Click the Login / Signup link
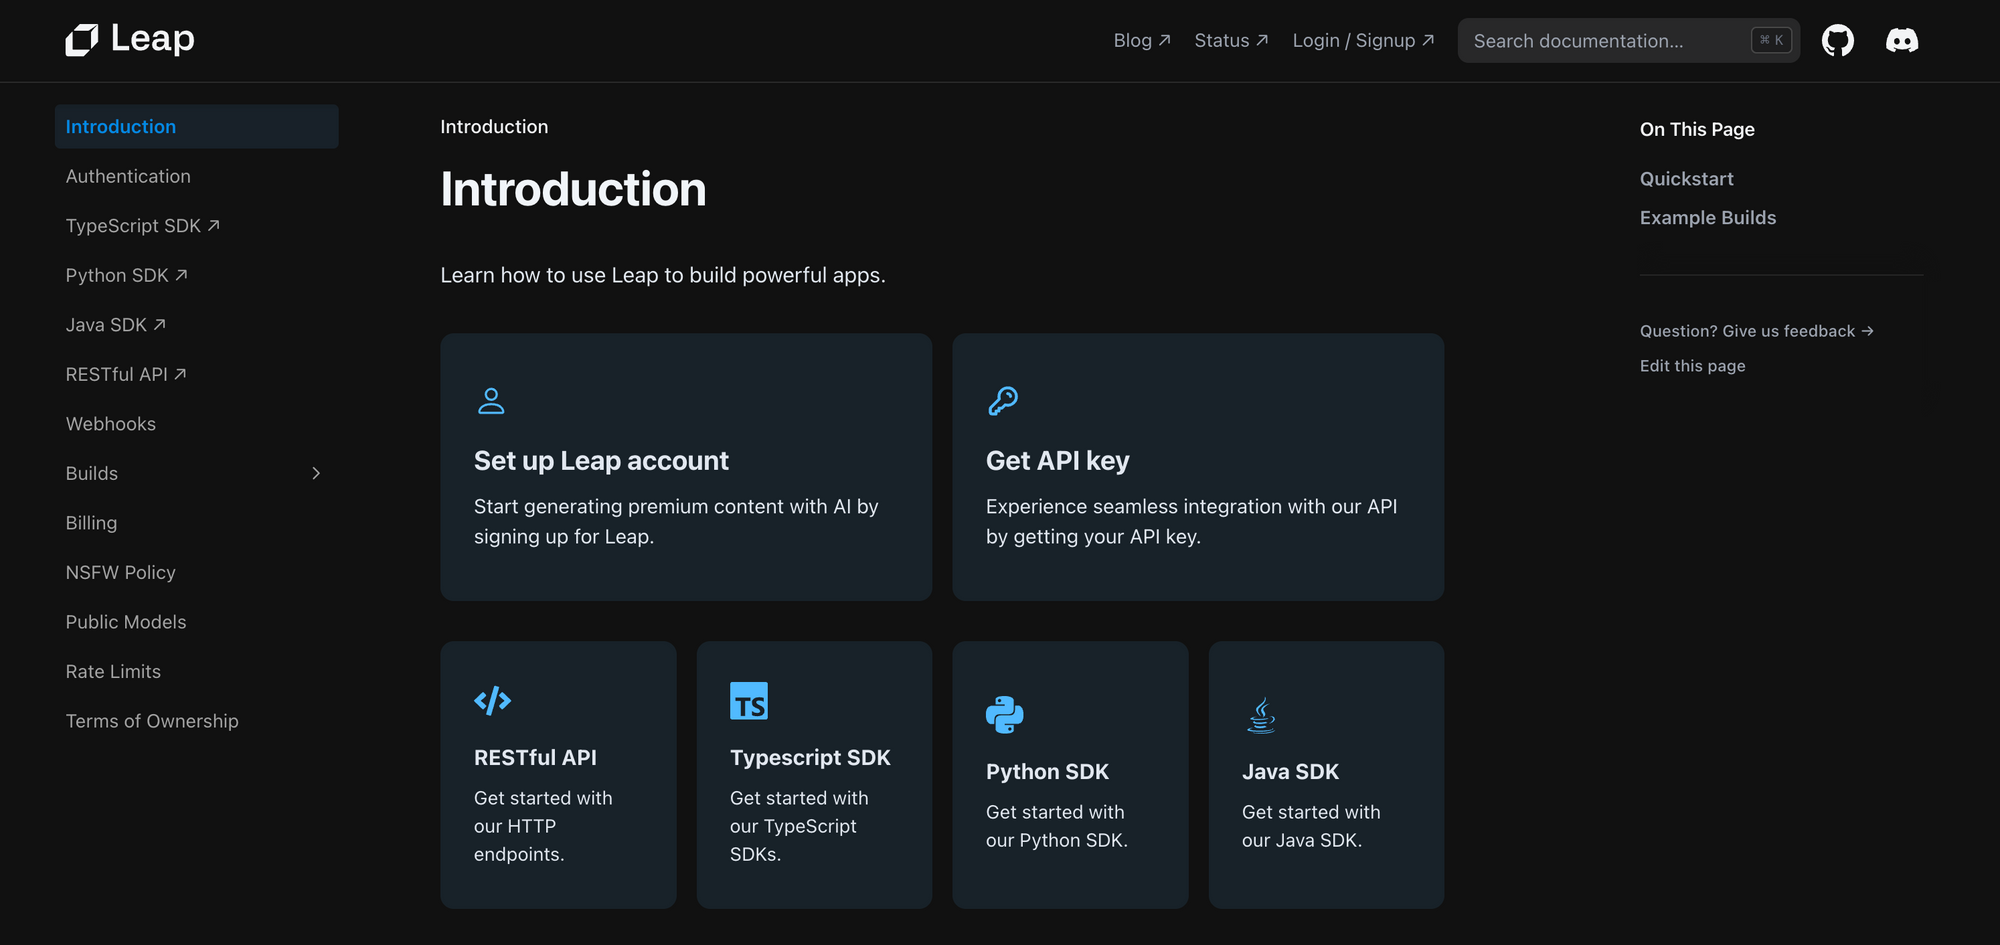 tap(1363, 41)
